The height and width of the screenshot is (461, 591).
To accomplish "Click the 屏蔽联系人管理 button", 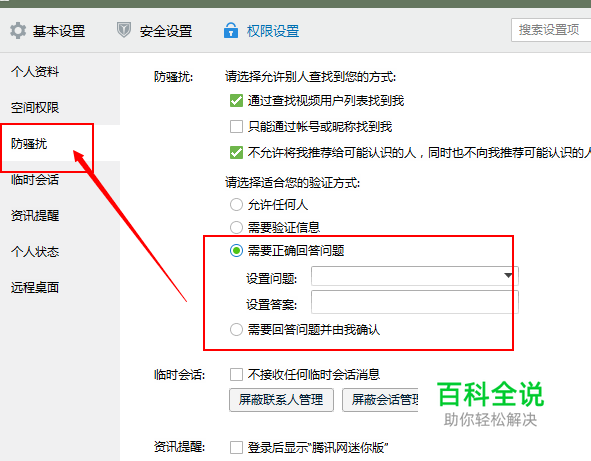I will (x=281, y=400).
